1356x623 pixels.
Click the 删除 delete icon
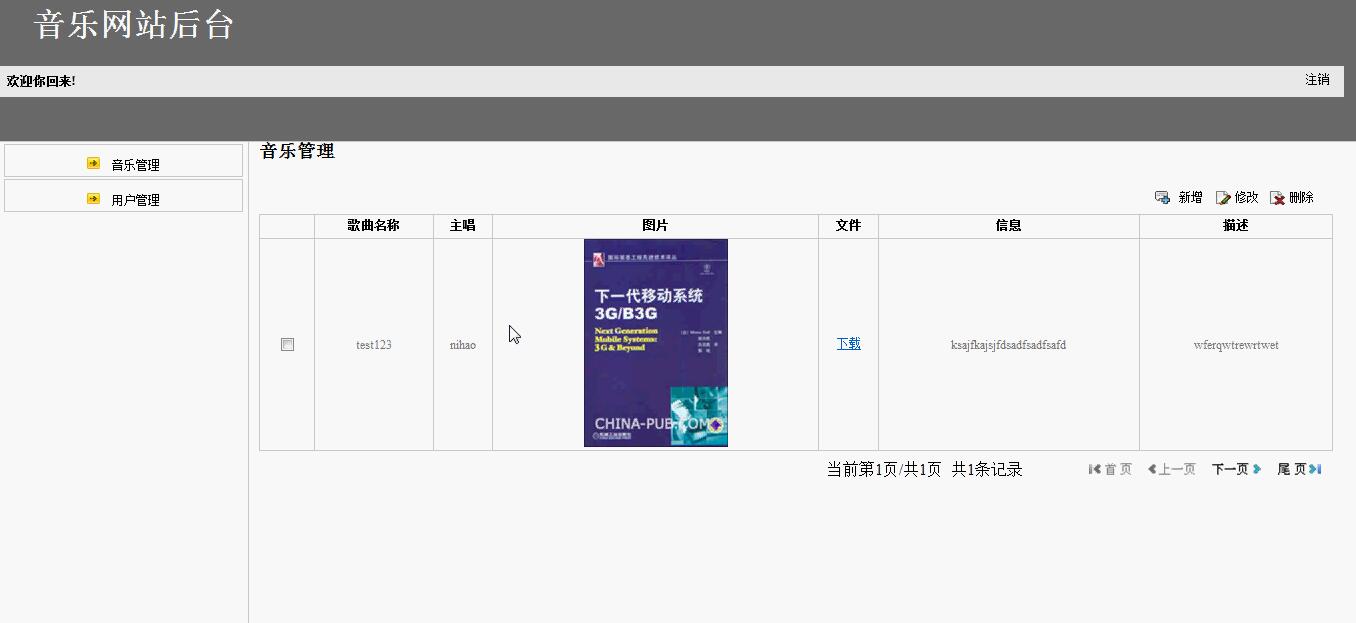tap(1277, 198)
